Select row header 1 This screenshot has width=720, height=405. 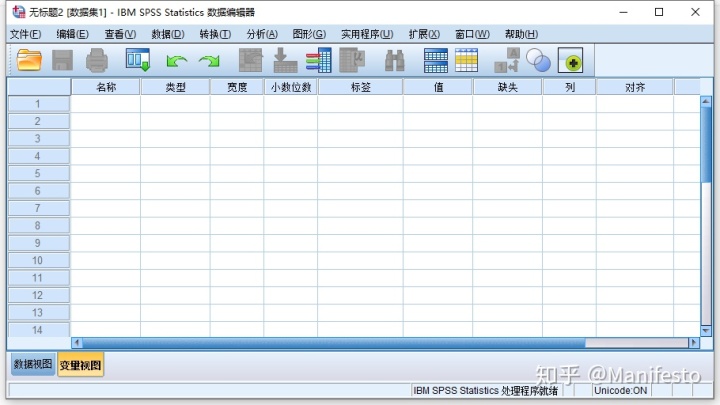(x=39, y=104)
